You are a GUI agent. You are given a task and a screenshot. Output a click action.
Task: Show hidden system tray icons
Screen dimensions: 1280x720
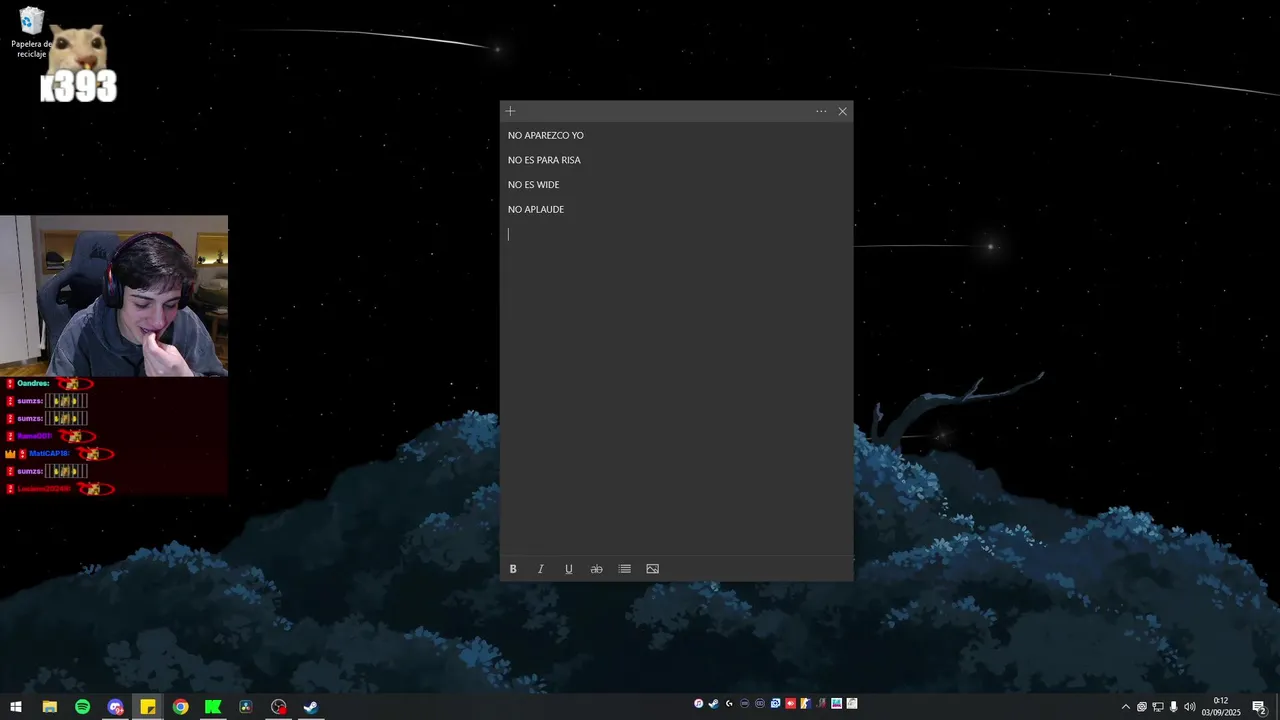pyautogui.click(x=1126, y=707)
